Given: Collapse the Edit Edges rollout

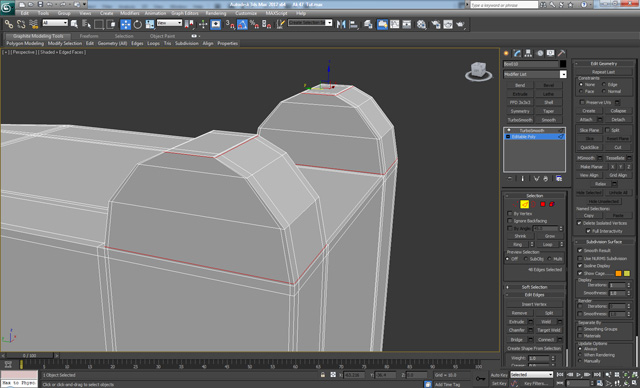Looking at the screenshot, I should click(x=534, y=295).
